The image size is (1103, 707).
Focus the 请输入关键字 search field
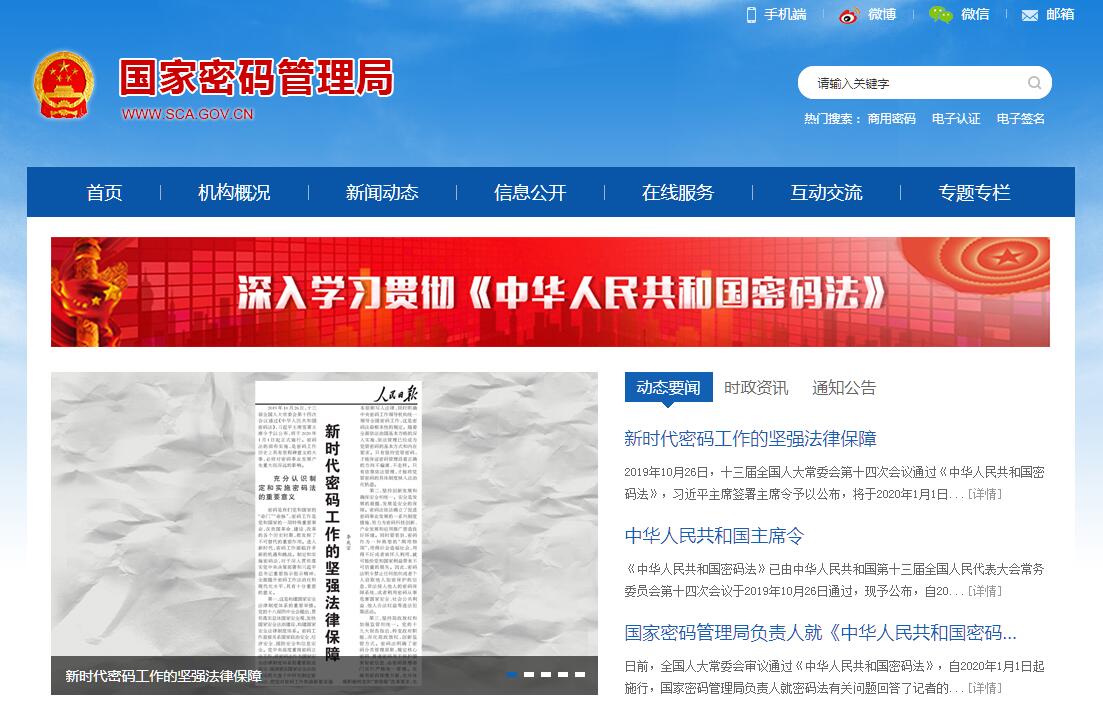[924, 83]
